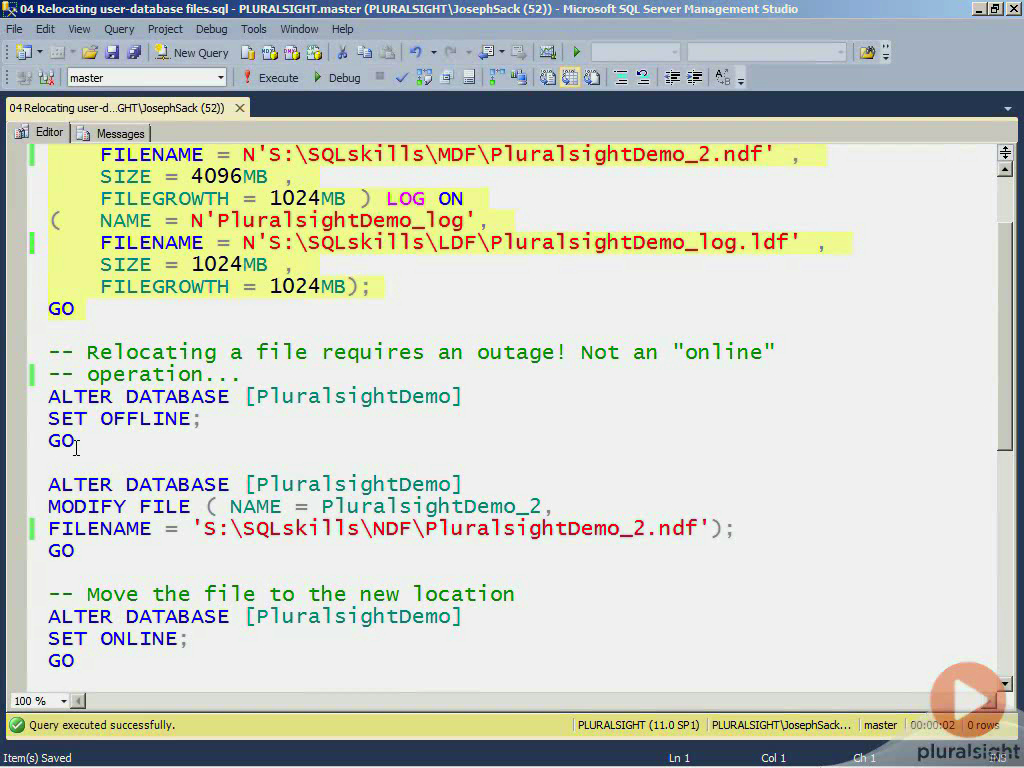The height and width of the screenshot is (768, 1024).
Task: Click the green Start arrow icon
Action: (576, 52)
